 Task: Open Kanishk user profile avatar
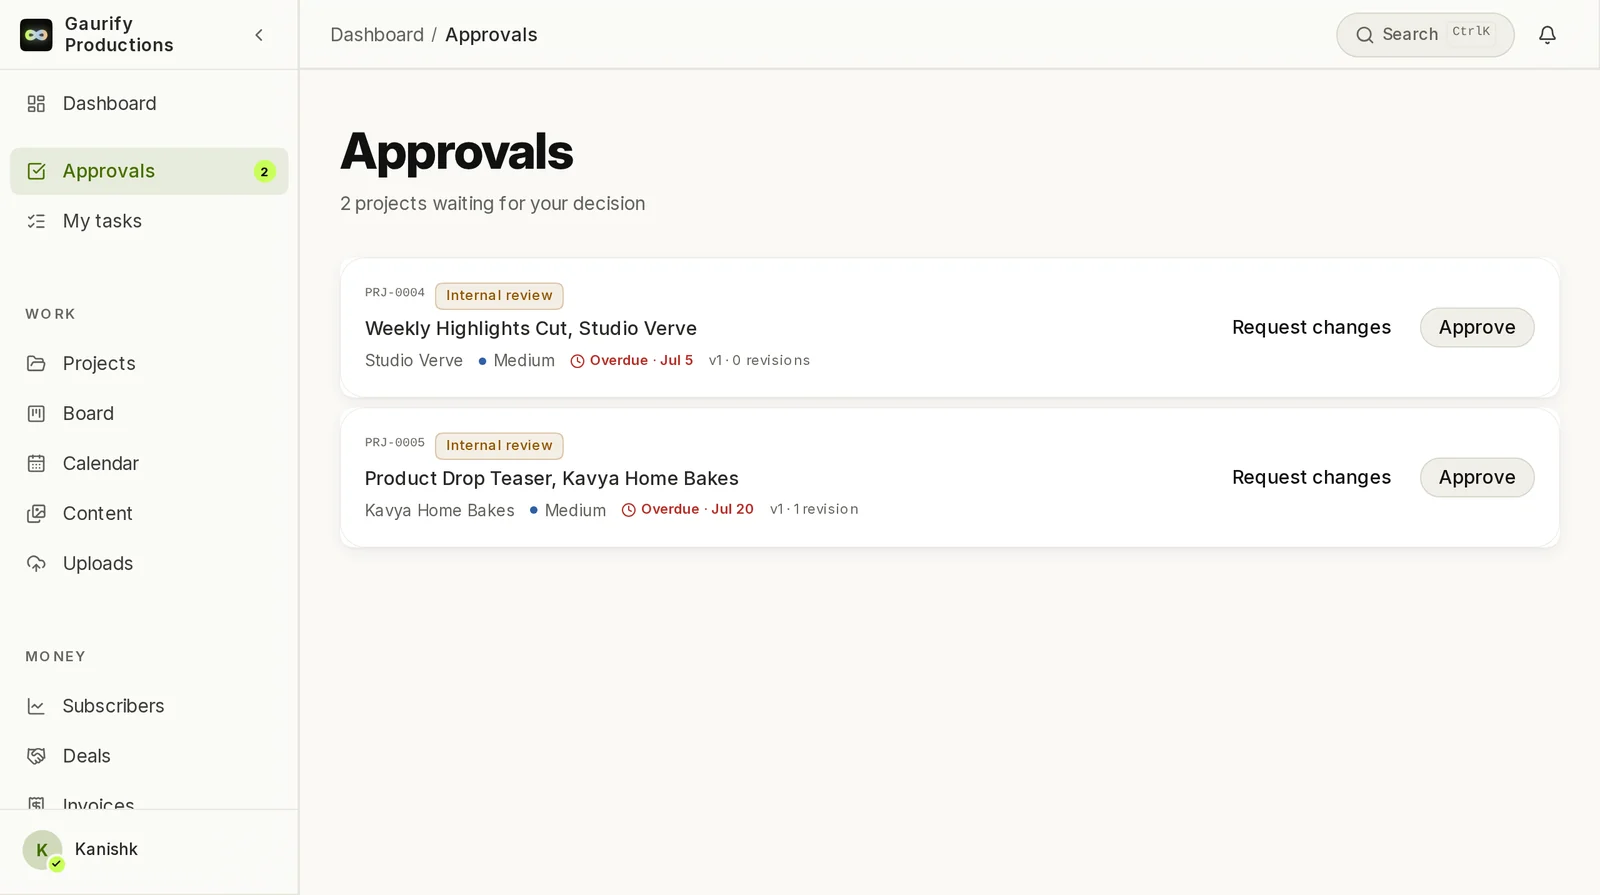coord(42,850)
